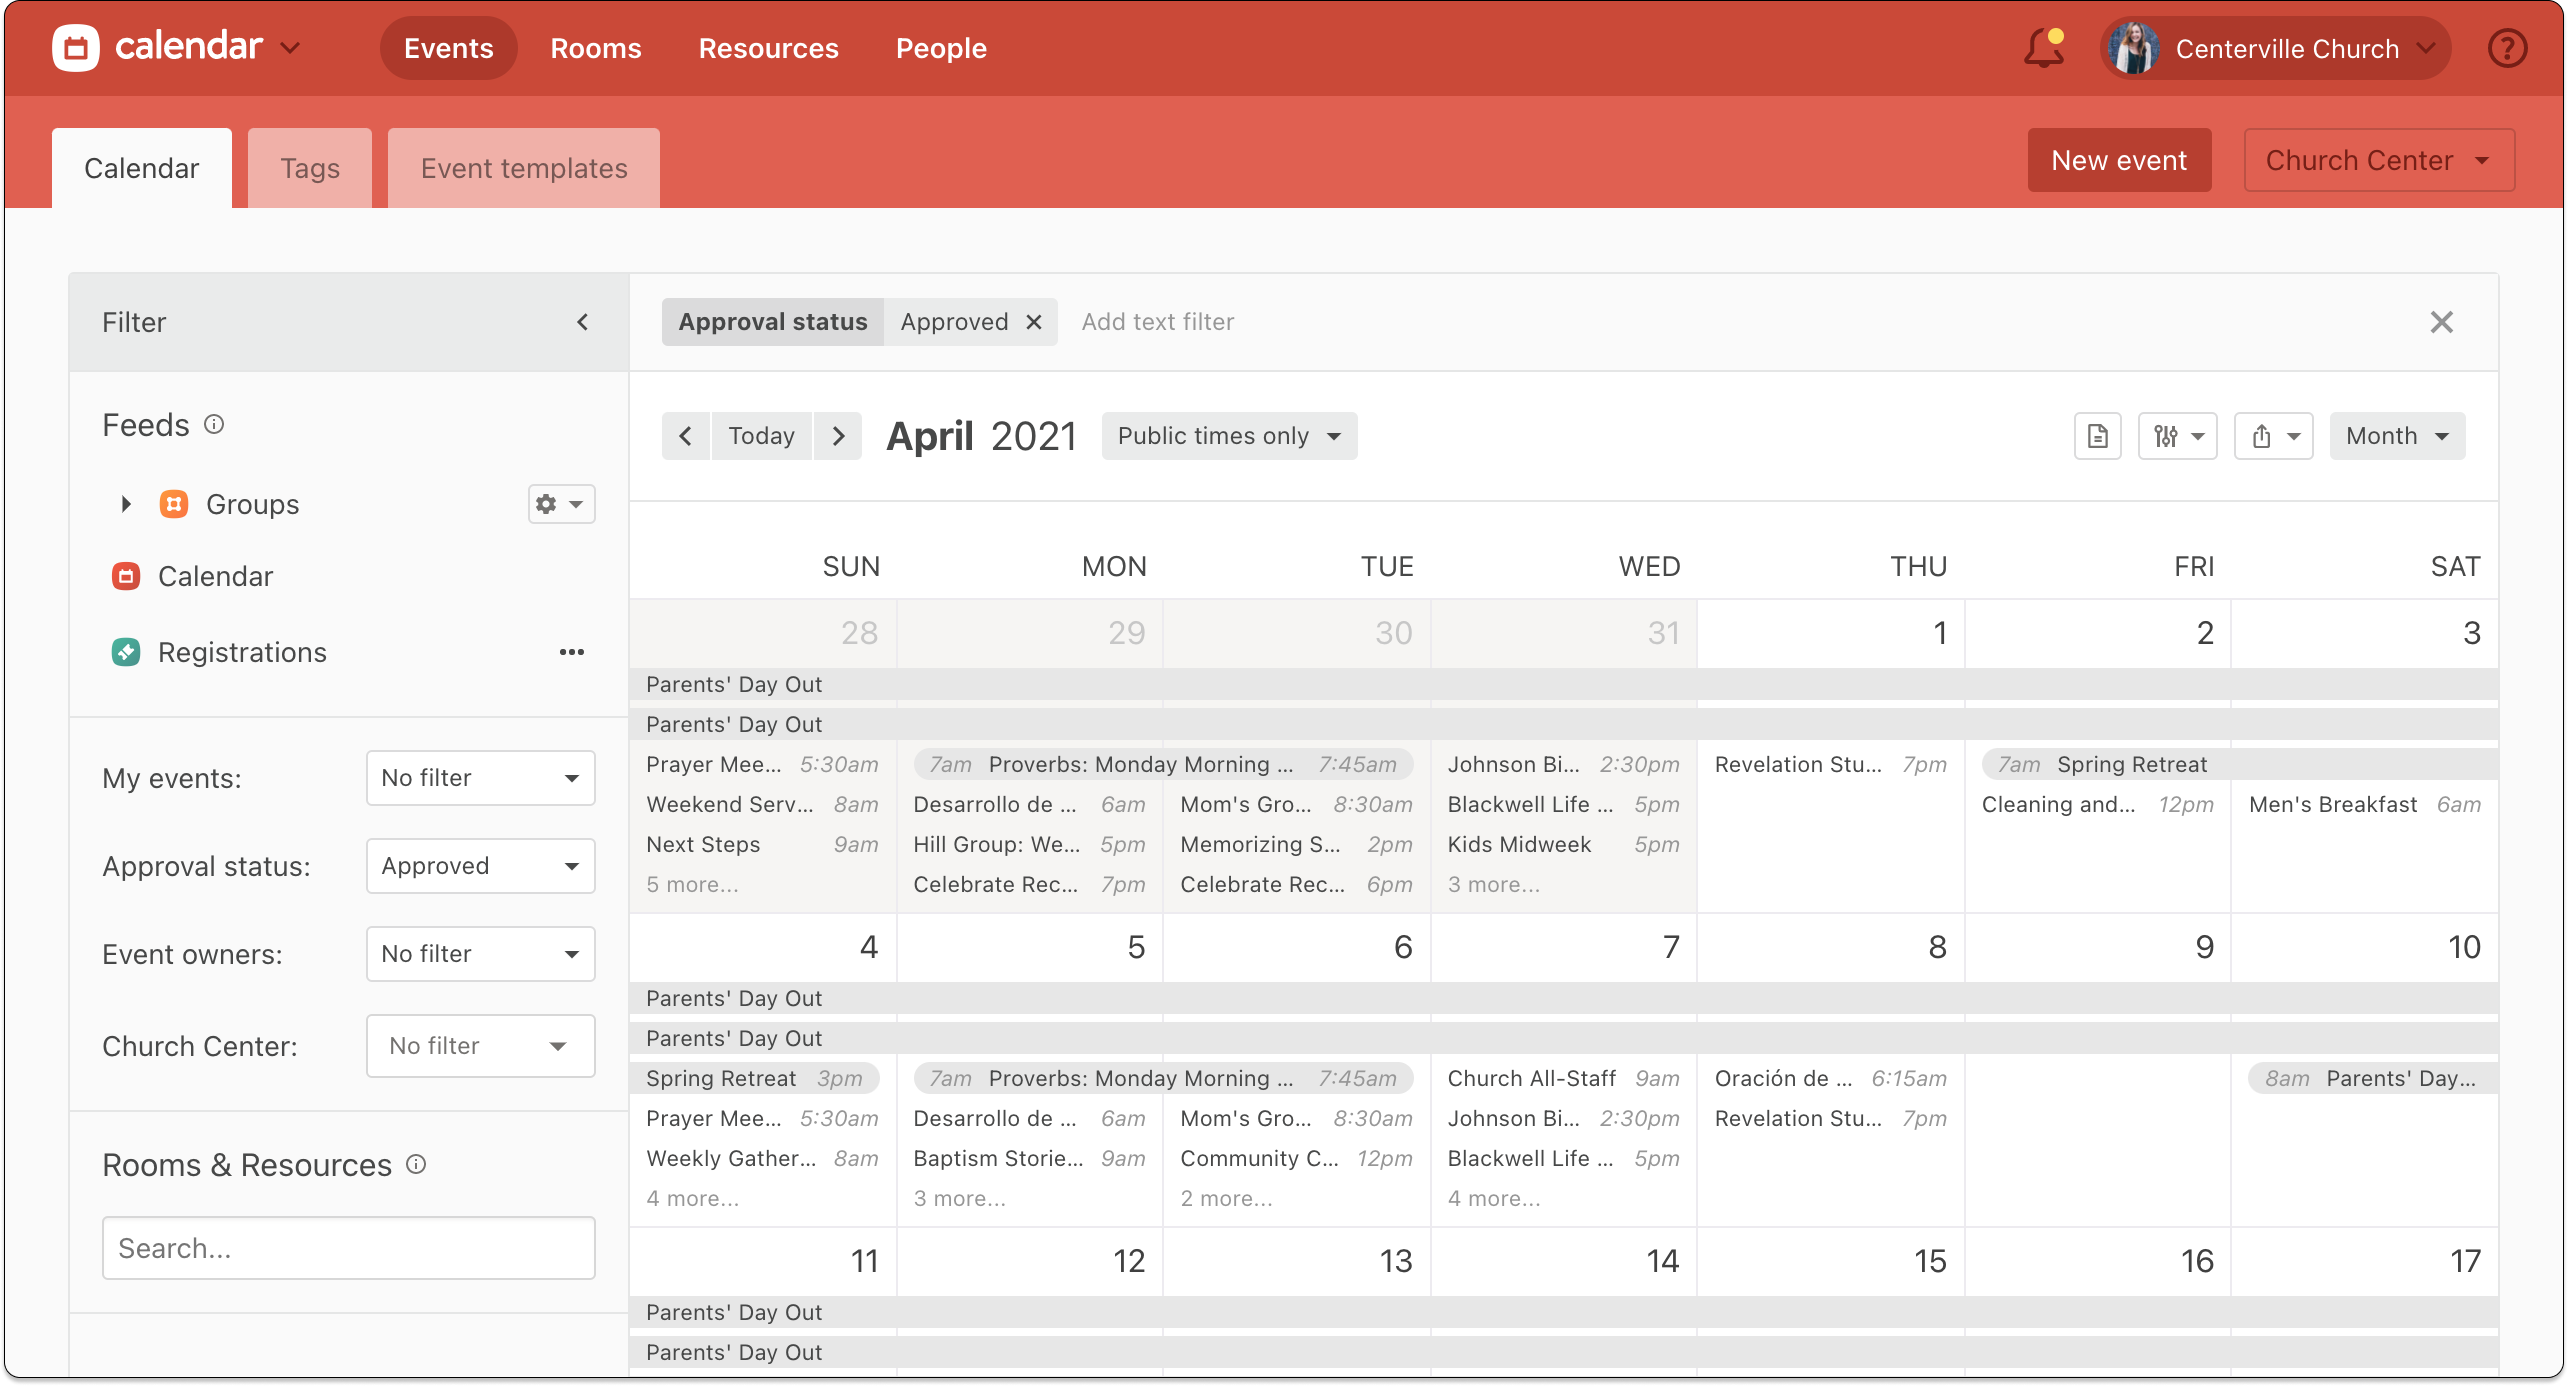
Task: Open the Event owners filter dropdown
Action: point(479,953)
